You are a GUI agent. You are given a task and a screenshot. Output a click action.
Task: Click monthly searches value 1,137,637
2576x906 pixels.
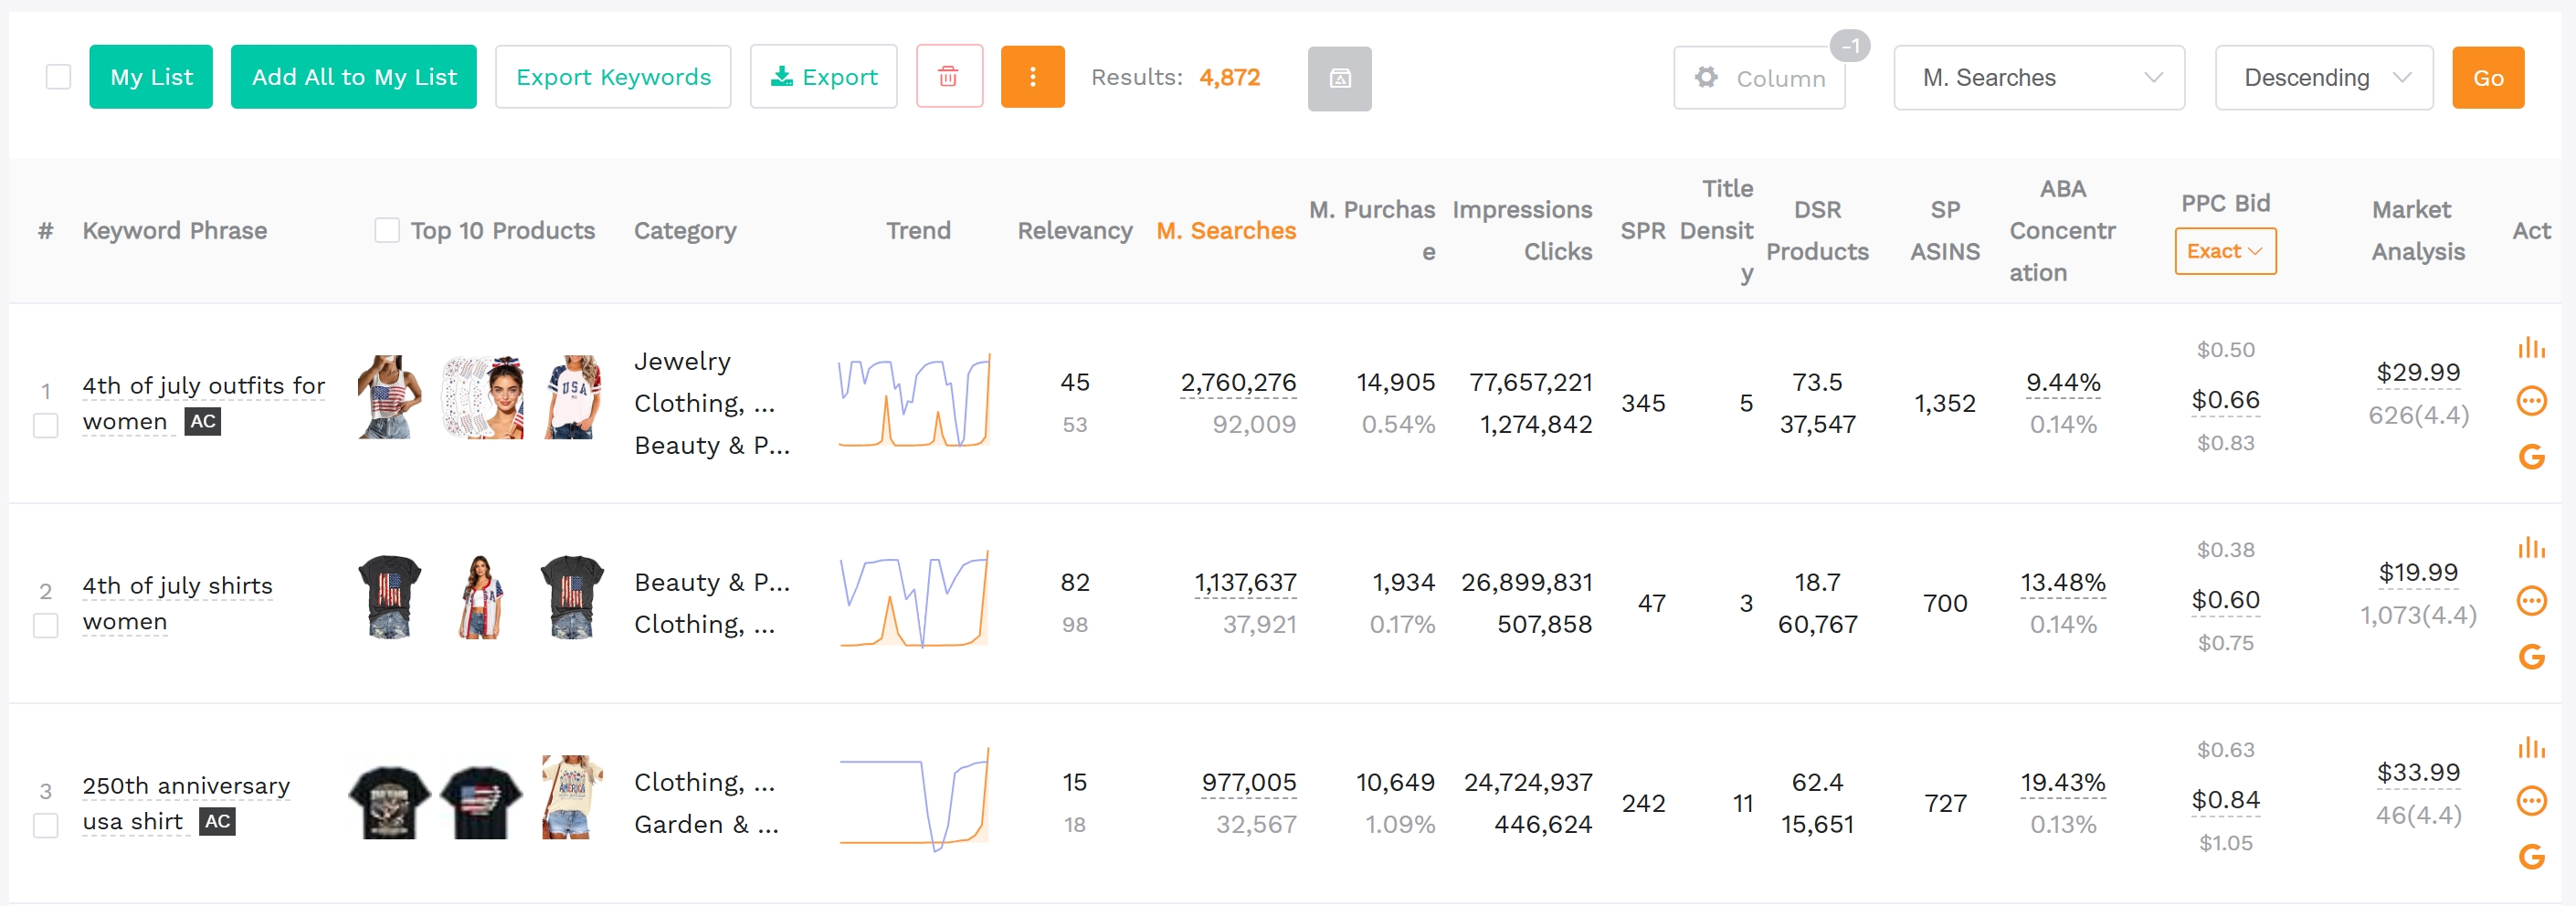[1245, 582]
